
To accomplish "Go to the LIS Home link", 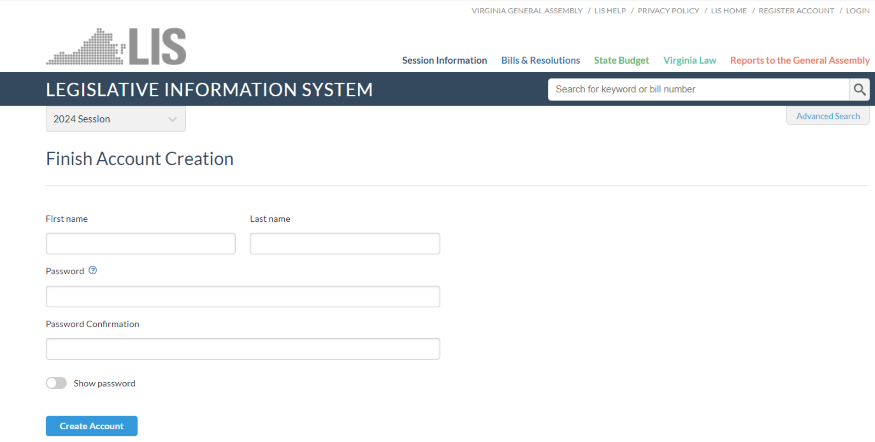I will click(728, 10).
